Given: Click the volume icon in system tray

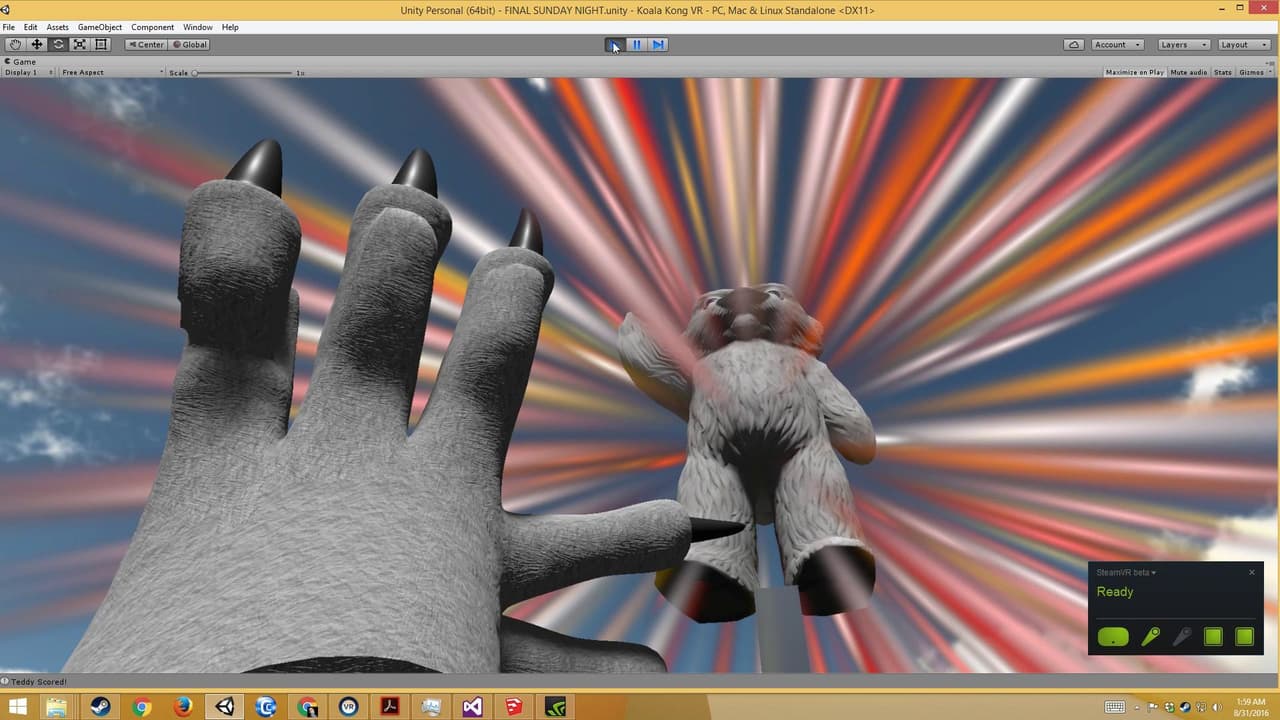Looking at the screenshot, I should (1217, 707).
